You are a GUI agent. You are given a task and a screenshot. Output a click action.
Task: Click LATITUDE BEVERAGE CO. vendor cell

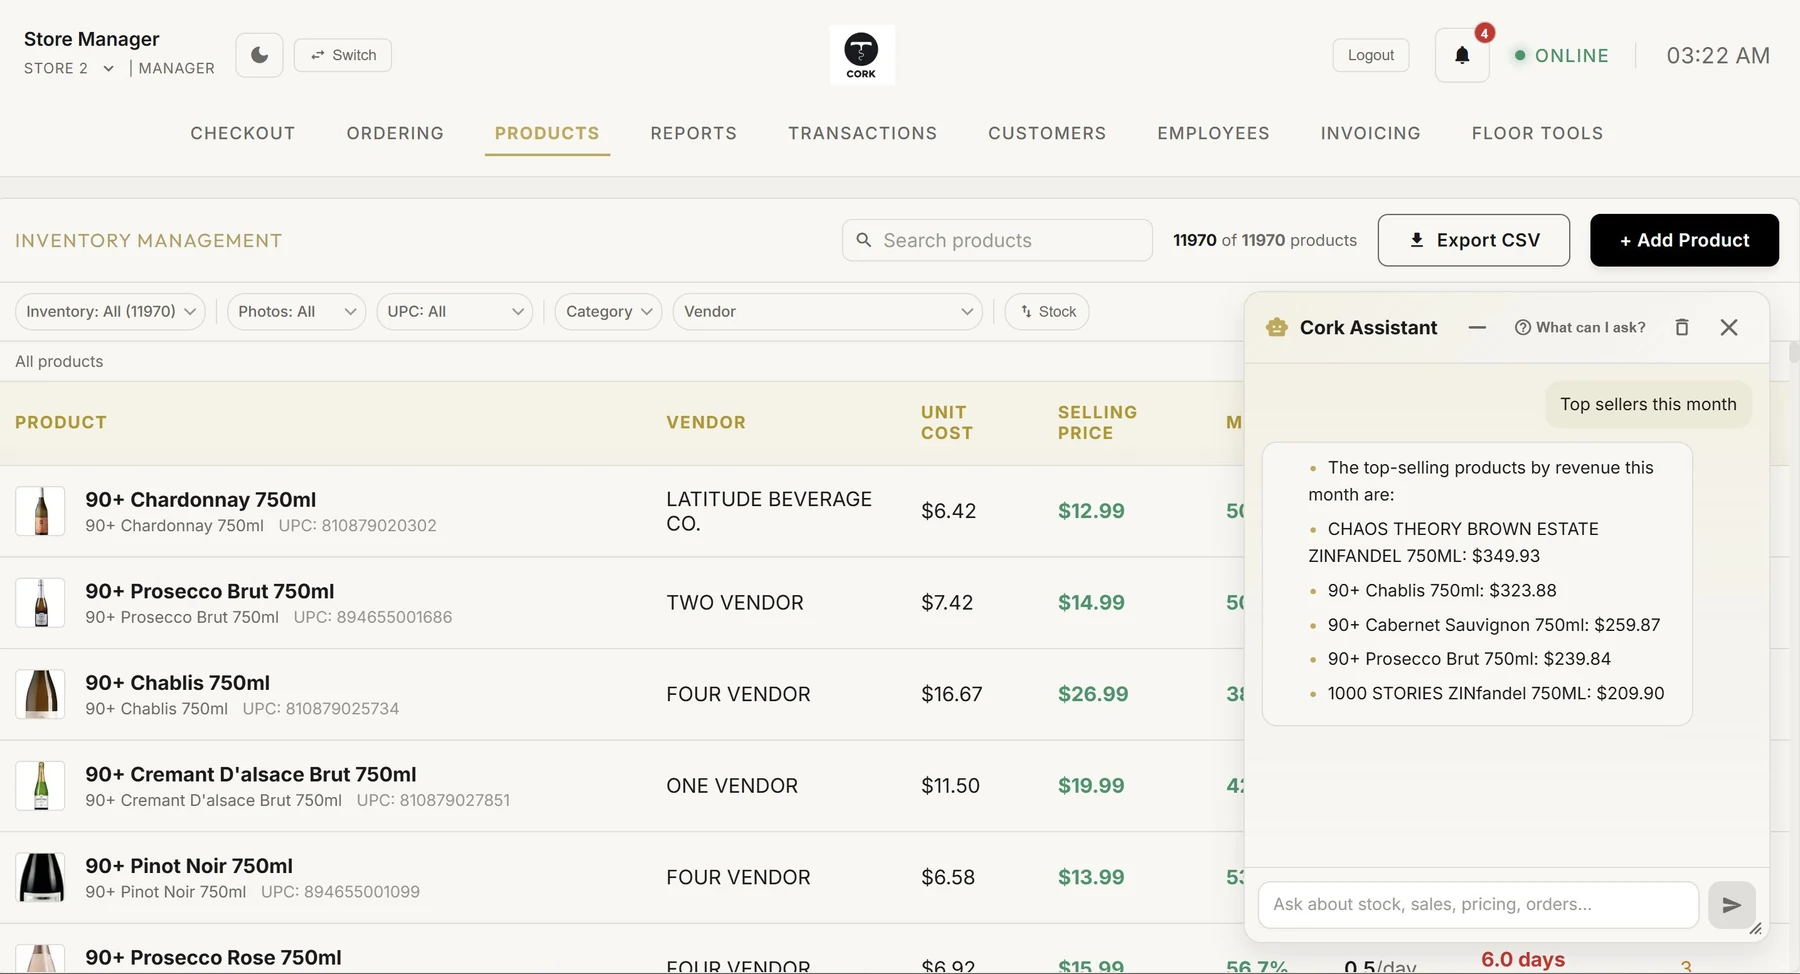coord(769,511)
